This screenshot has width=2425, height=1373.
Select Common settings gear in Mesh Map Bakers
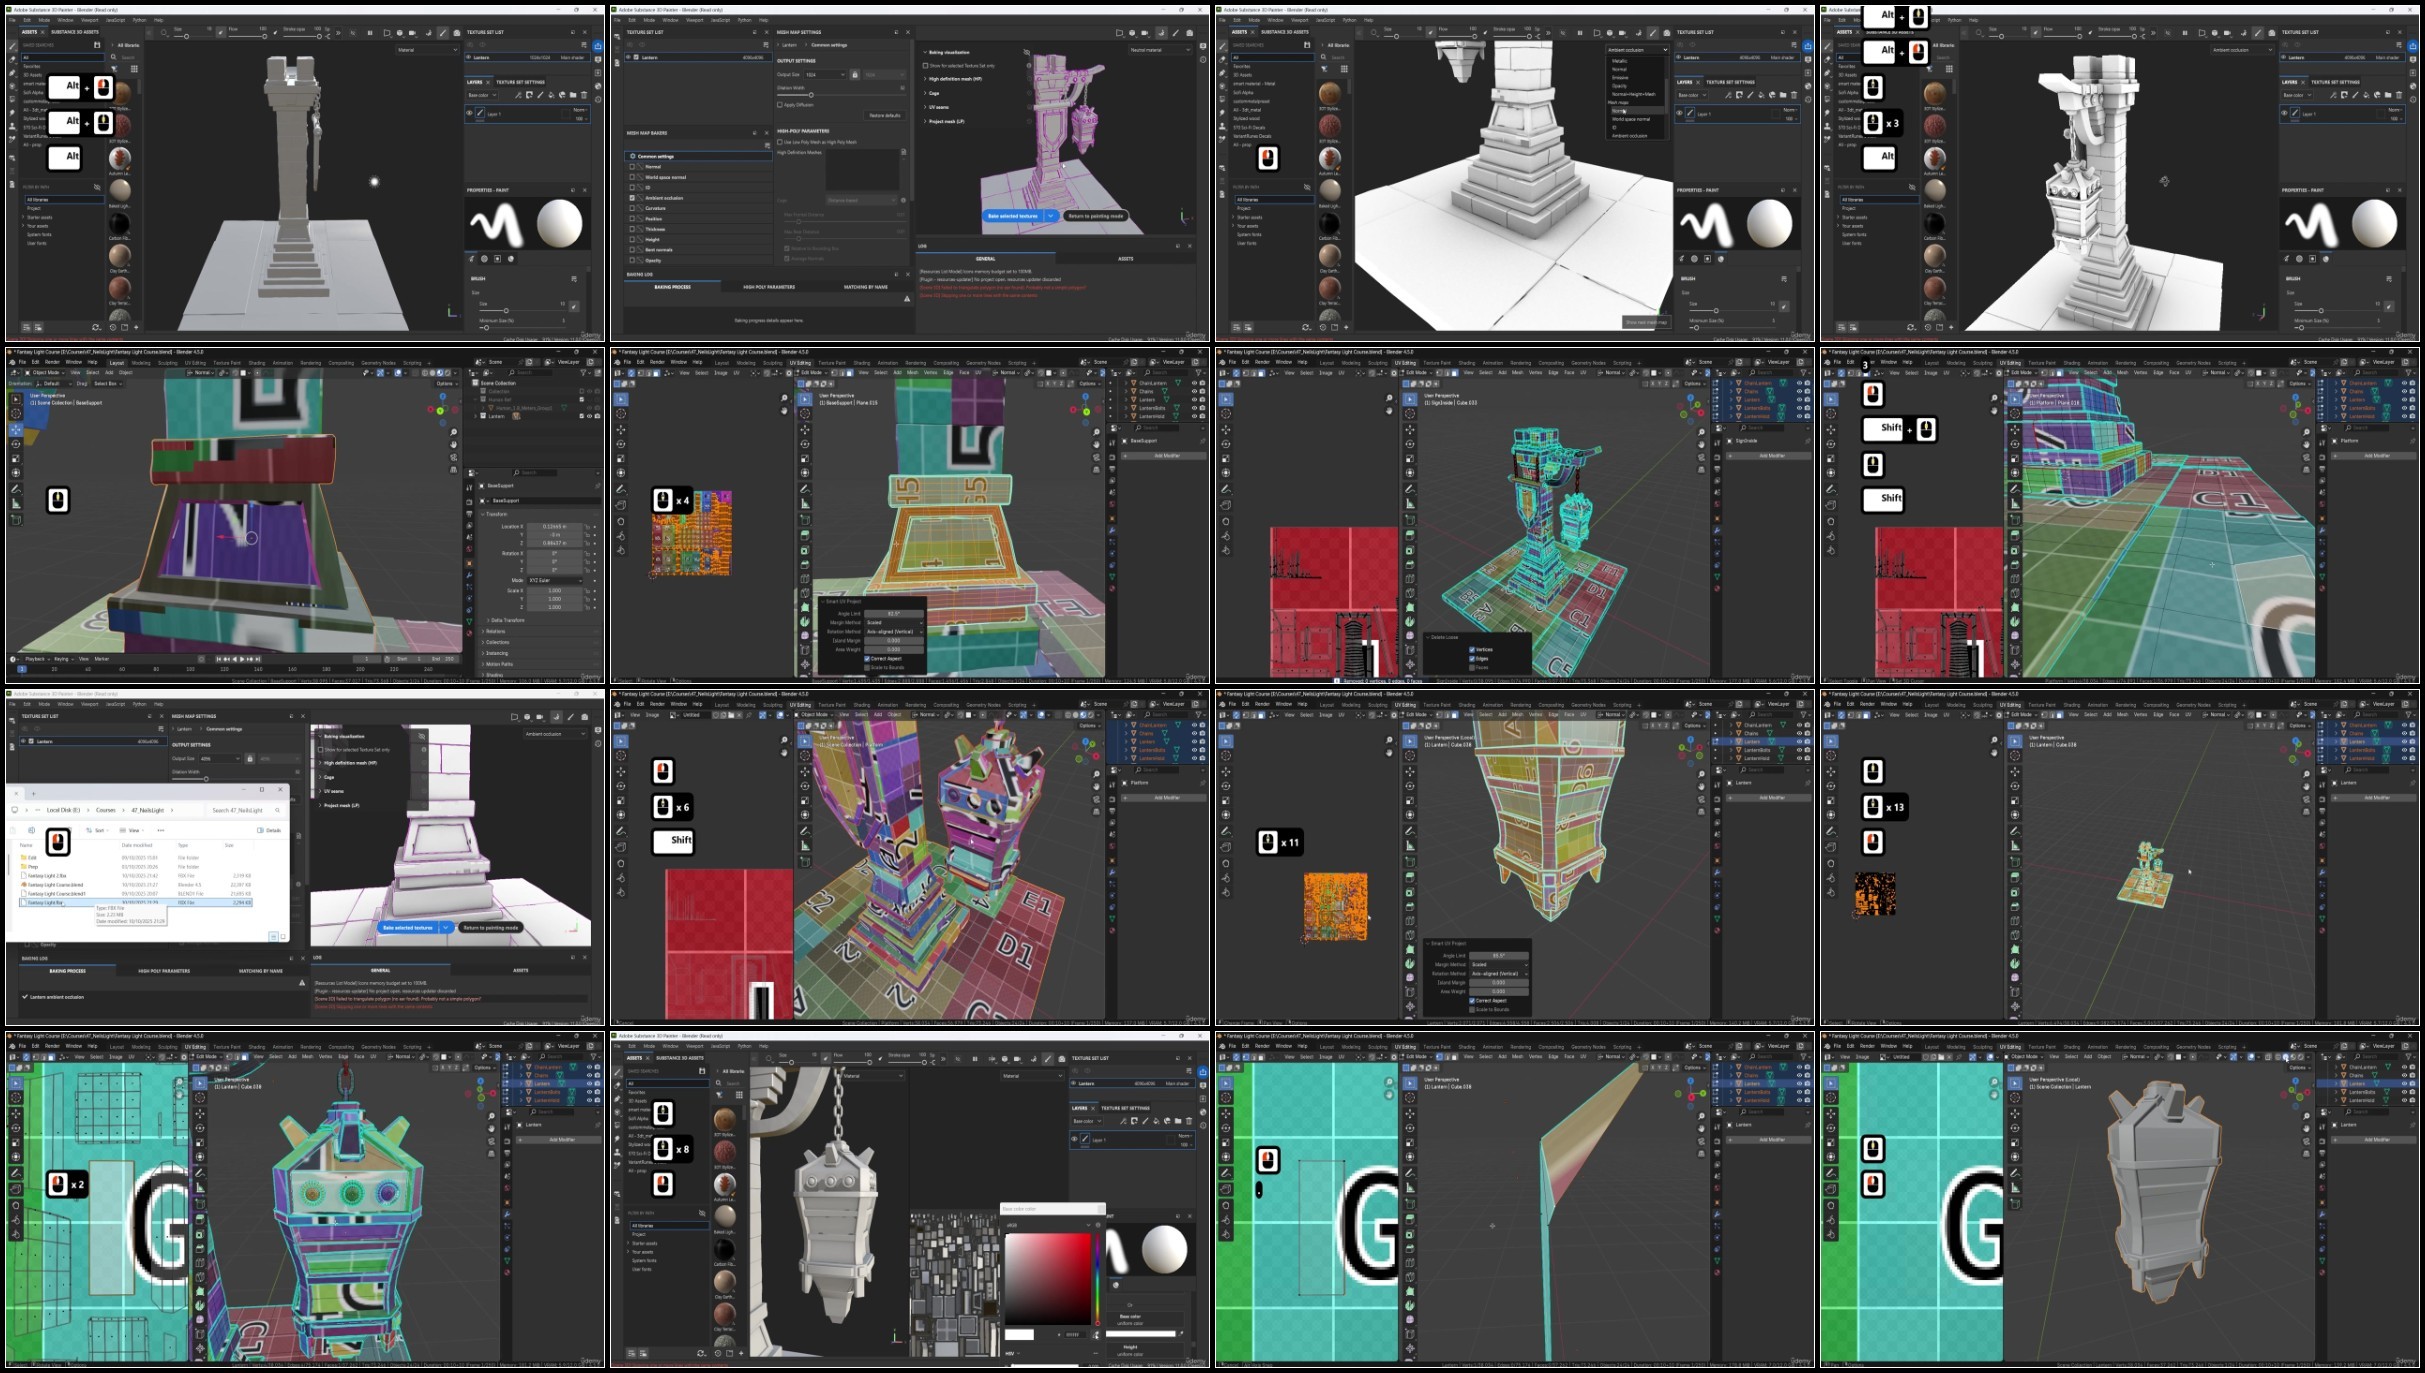[633, 156]
